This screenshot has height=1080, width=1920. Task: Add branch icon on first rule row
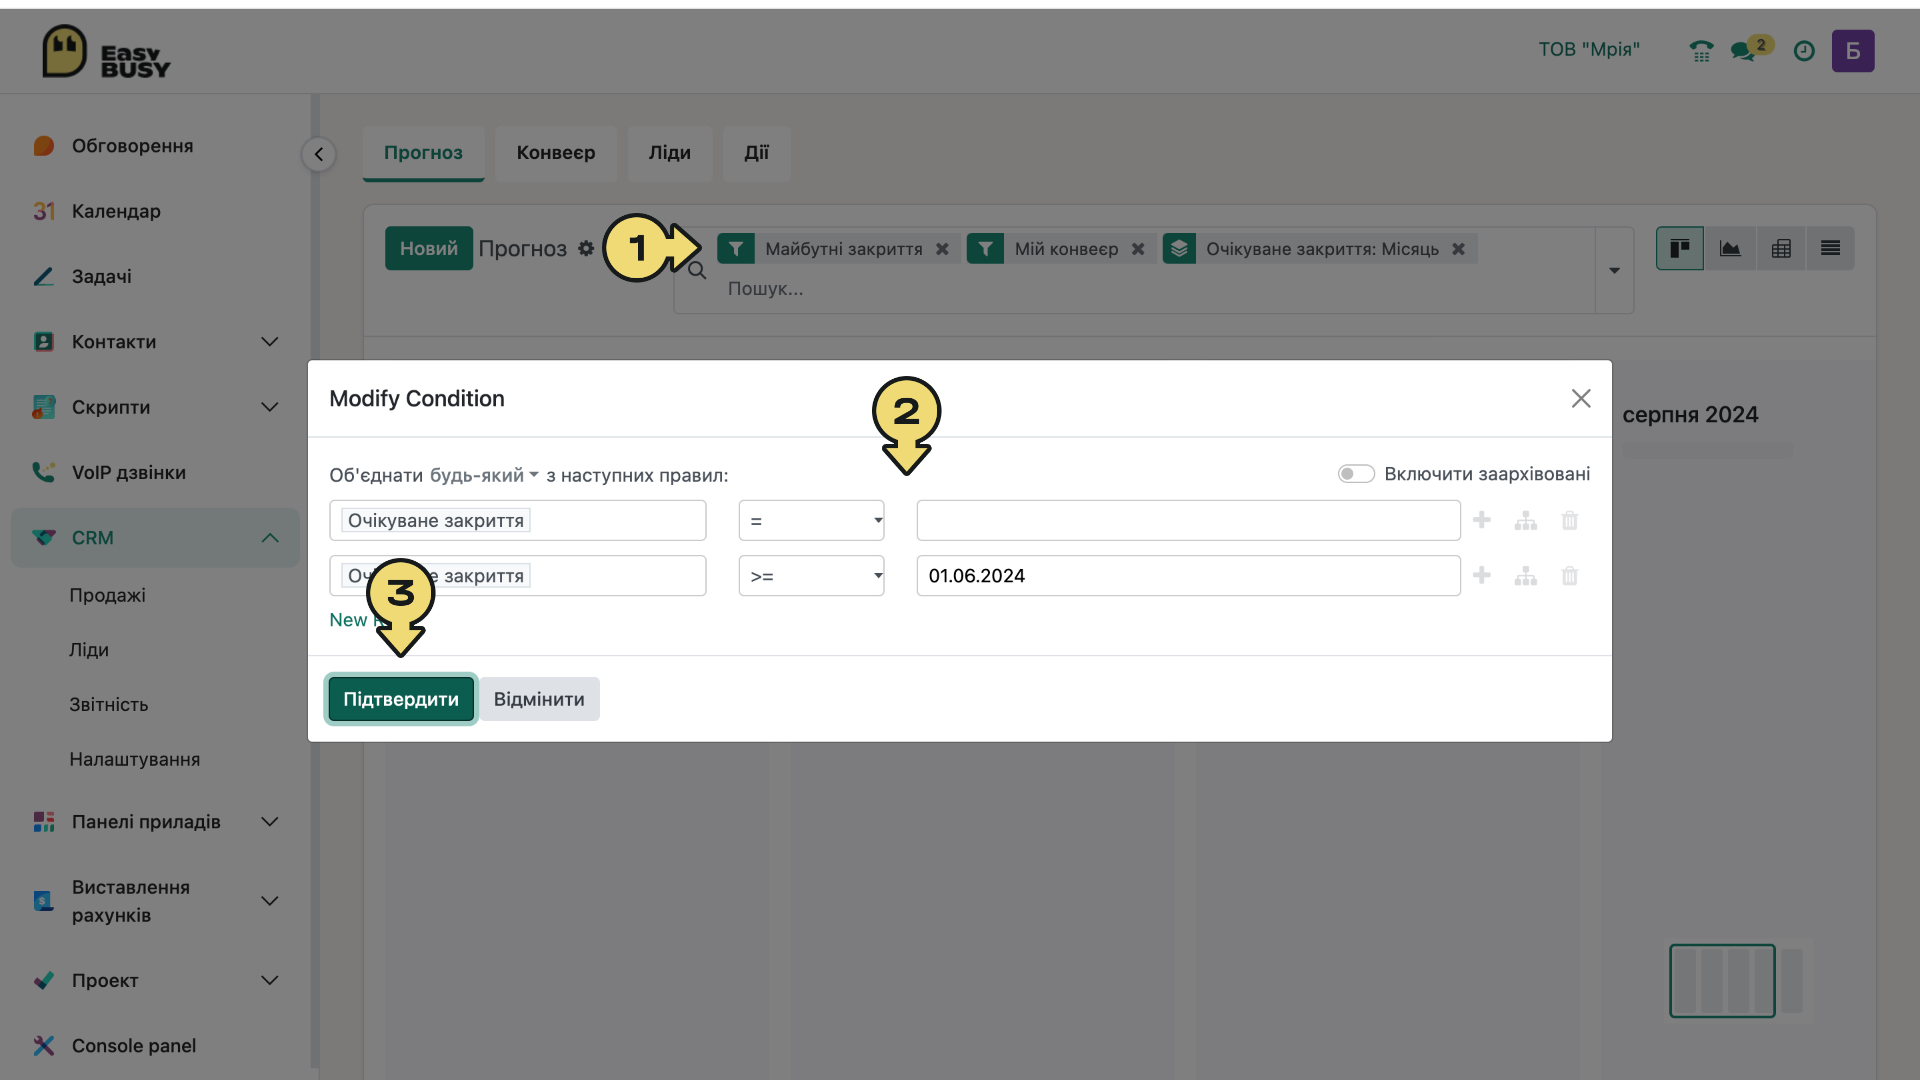1526,520
